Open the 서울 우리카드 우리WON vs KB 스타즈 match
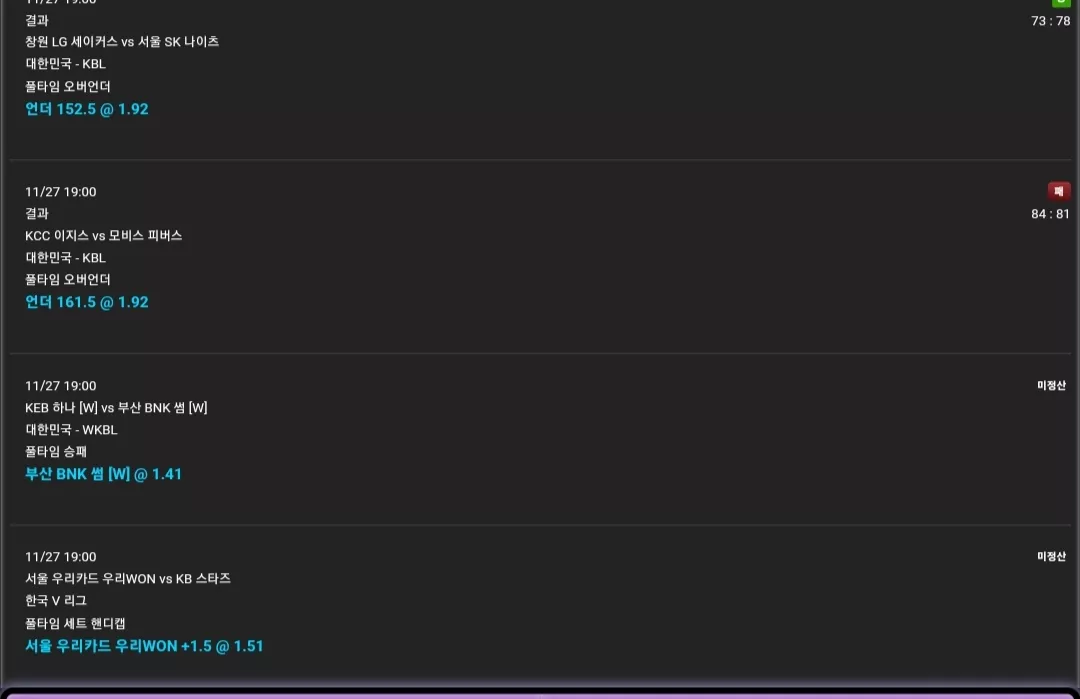The image size is (1080, 699). tap(127, 578)
